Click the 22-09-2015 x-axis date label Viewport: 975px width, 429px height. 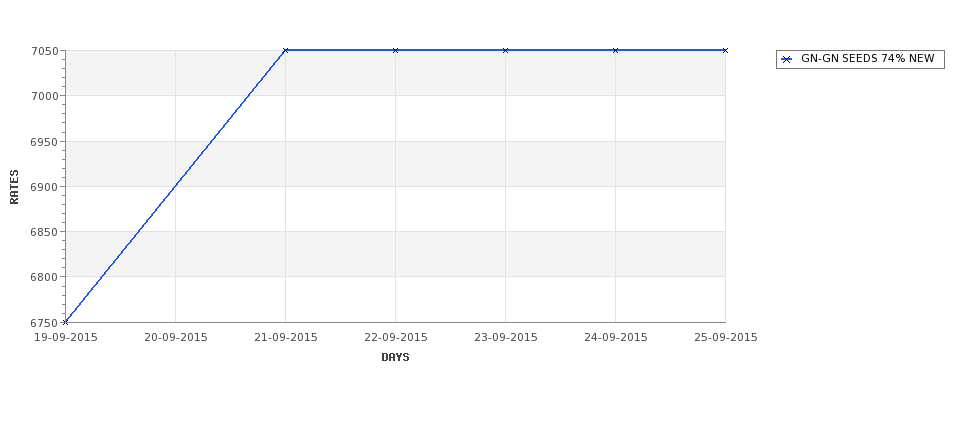tap(395, 338)
